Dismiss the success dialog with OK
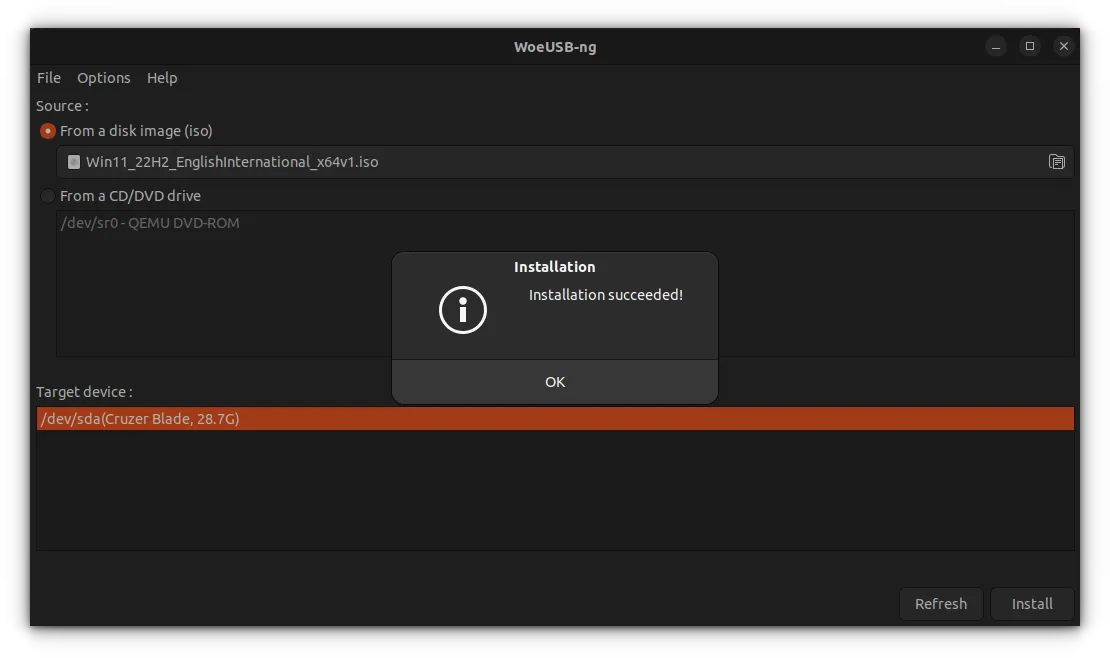1110x658 pixels. (x=554, y=381)
